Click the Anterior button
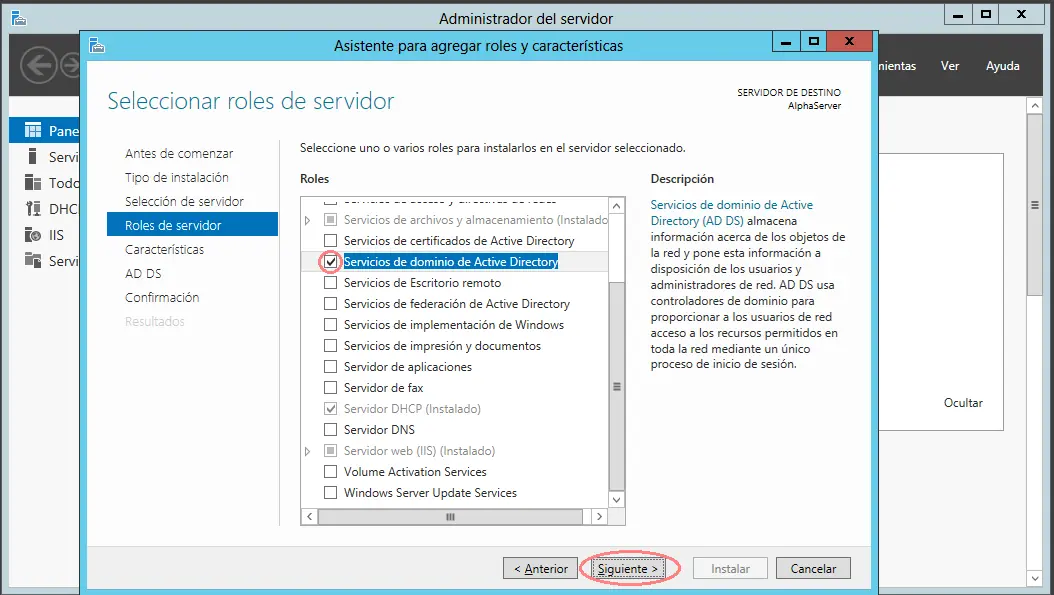Screen dimensions: 1054x595 540,568
